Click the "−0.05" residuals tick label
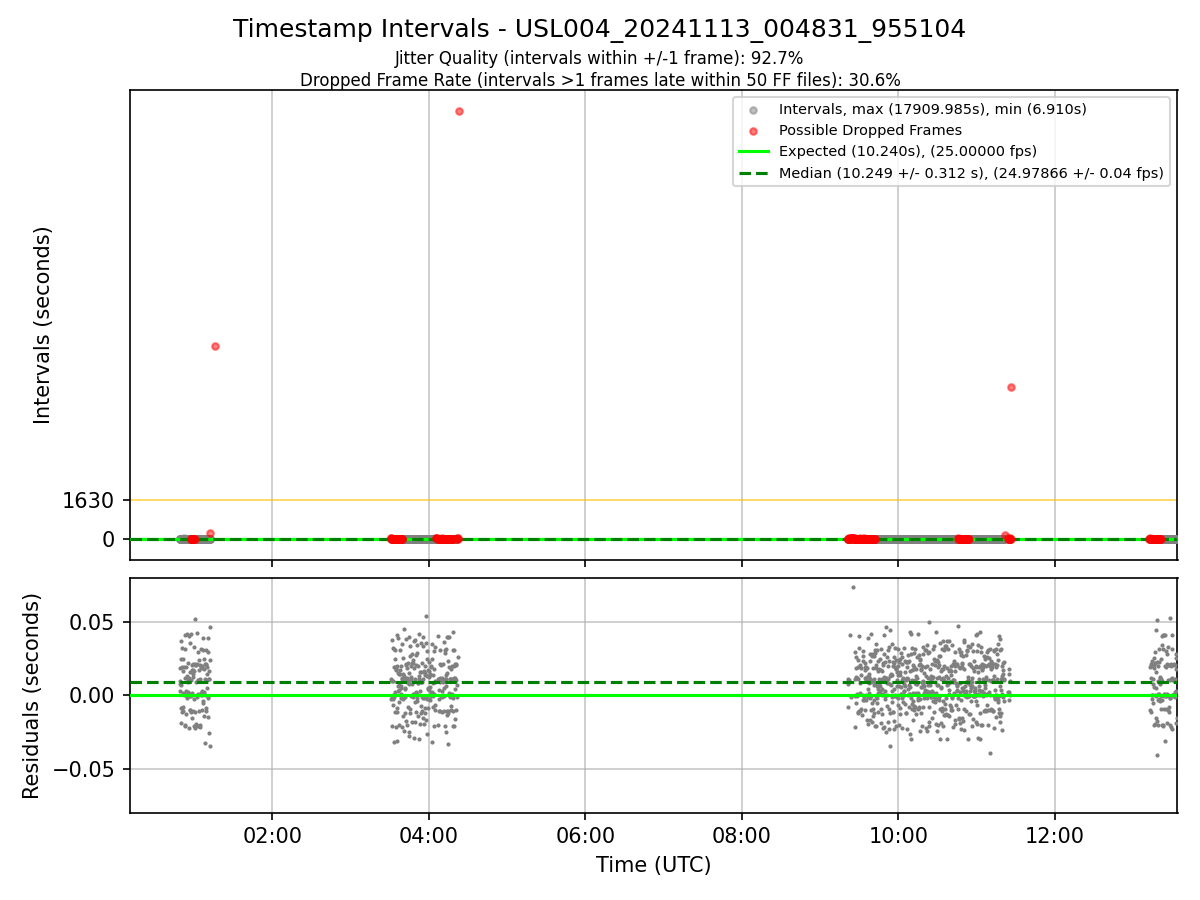The image size is (1200, 900). (x=86, y=769)
